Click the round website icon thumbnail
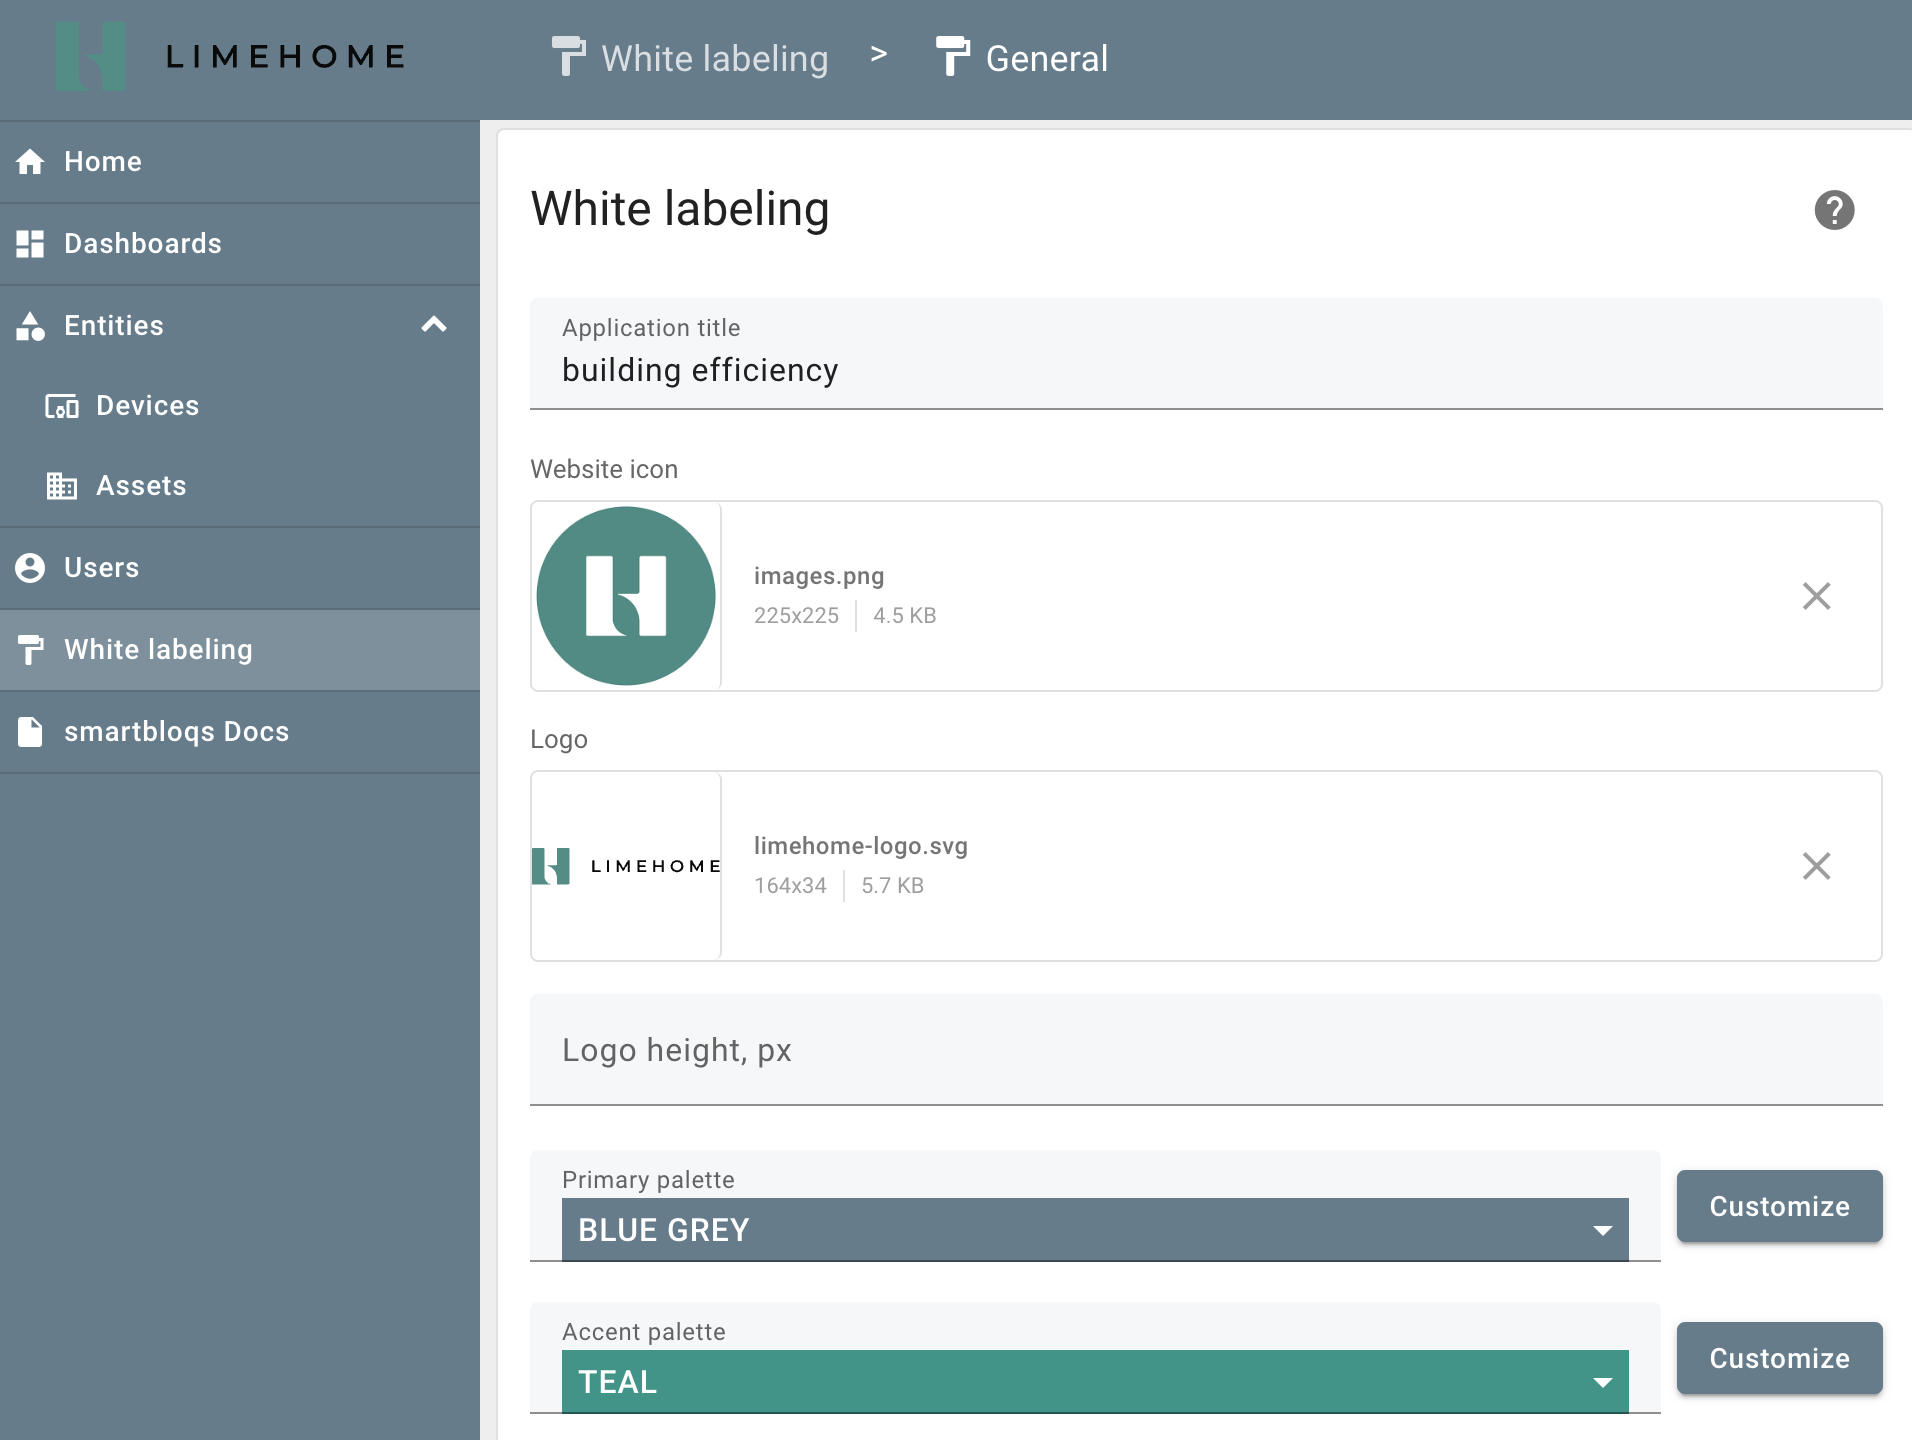Viewport: 1912px width, 1440px height. click(x=626, y=596)
